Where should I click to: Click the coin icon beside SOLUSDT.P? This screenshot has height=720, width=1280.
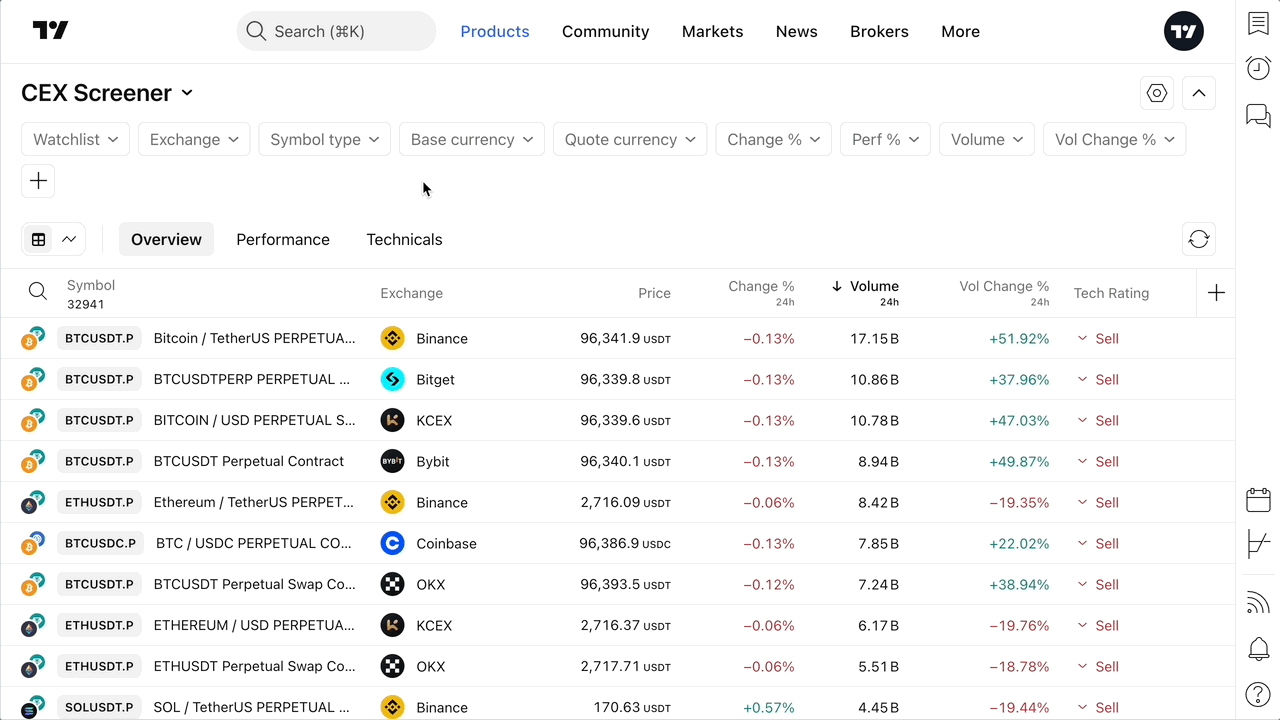(x=33, y=707)
